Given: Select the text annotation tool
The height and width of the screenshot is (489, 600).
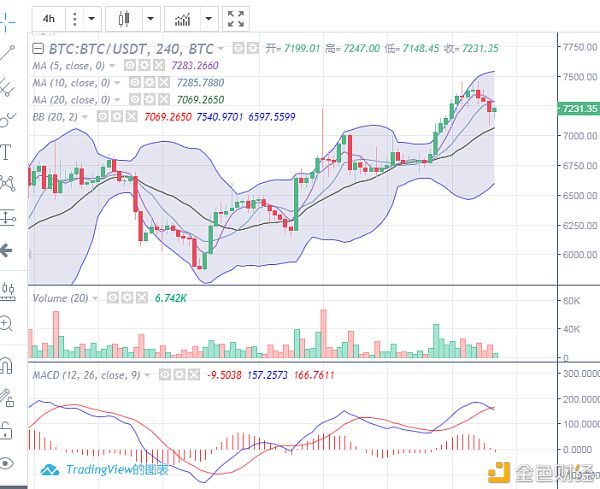Looking at the screenshot, I should (6, 152).
